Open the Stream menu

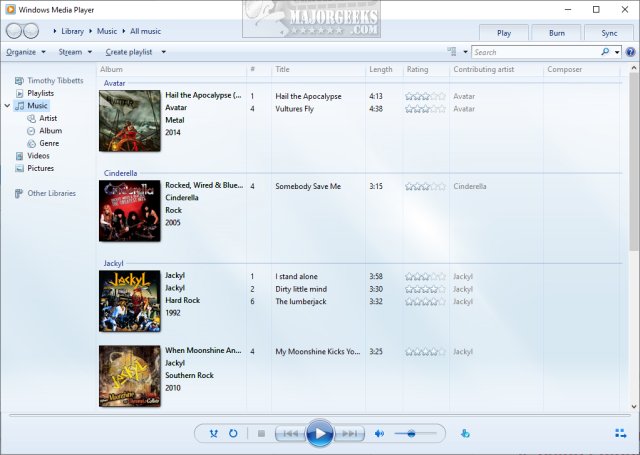pyautogui.click(x=75, y=52)
